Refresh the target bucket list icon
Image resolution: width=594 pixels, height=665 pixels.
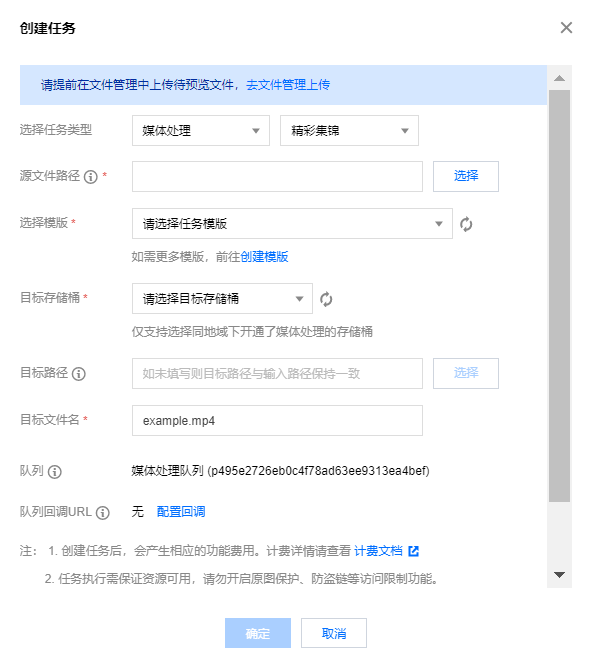(326, 299)
